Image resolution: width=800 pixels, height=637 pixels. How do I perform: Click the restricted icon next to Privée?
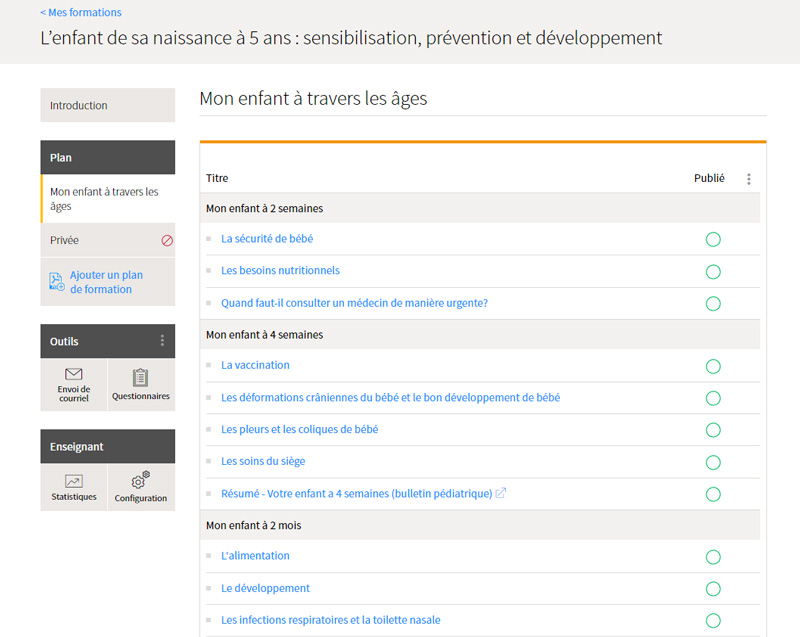click(167, 241)
